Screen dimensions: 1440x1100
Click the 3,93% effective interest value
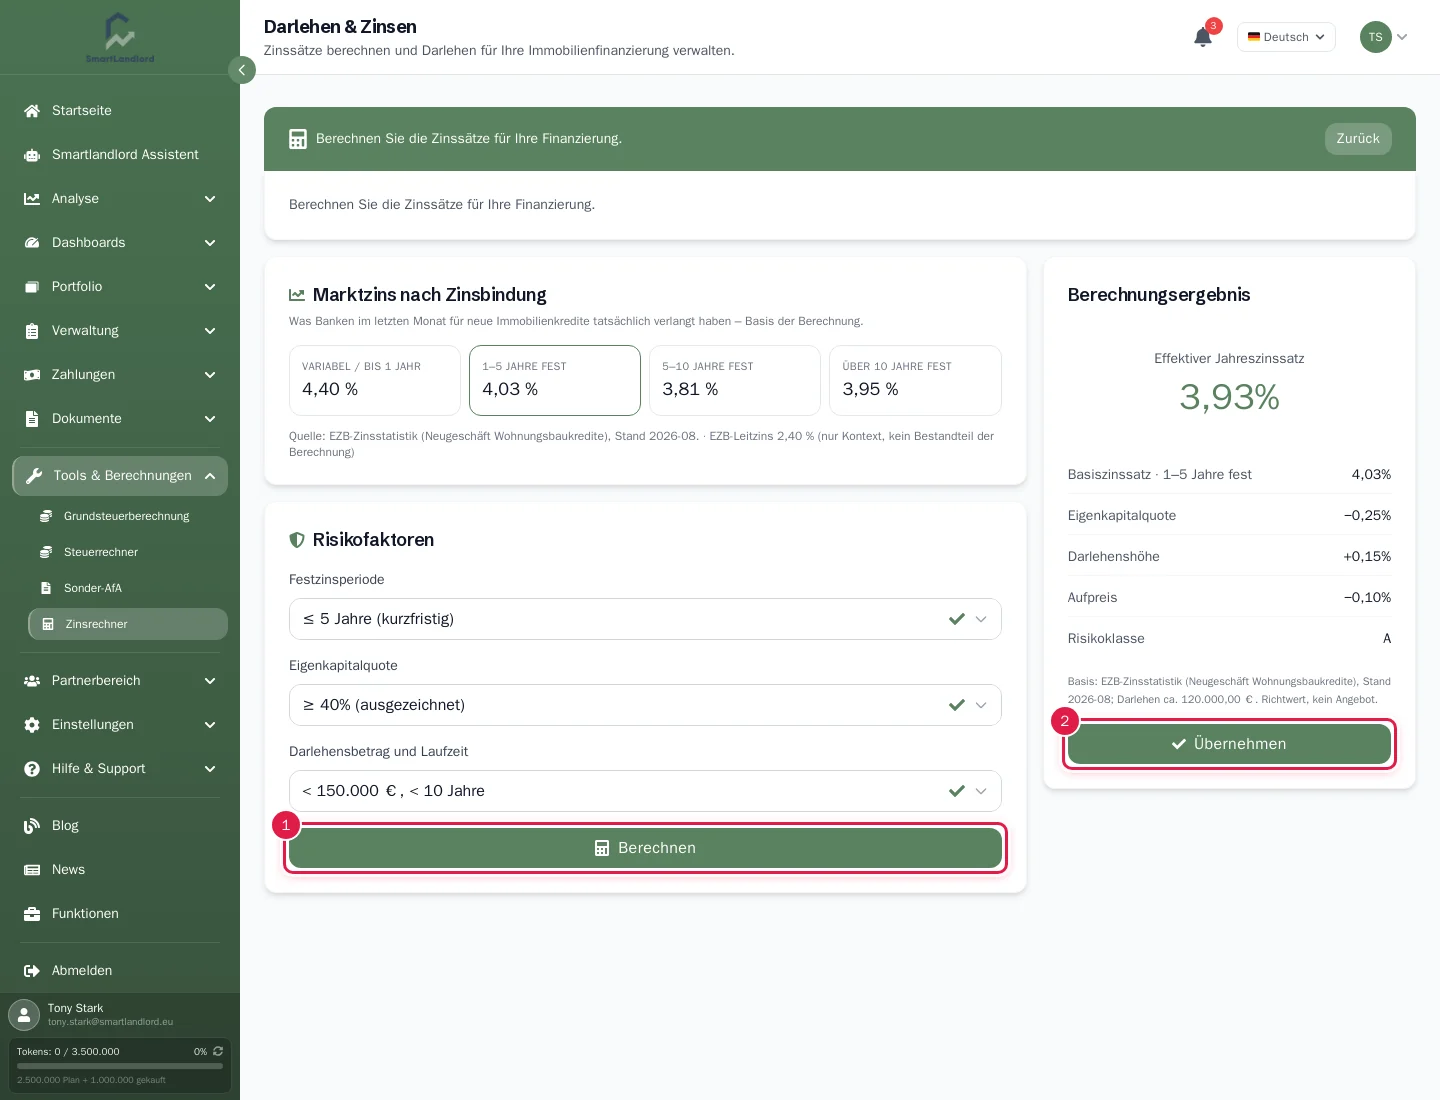(x=1229, y=397)
